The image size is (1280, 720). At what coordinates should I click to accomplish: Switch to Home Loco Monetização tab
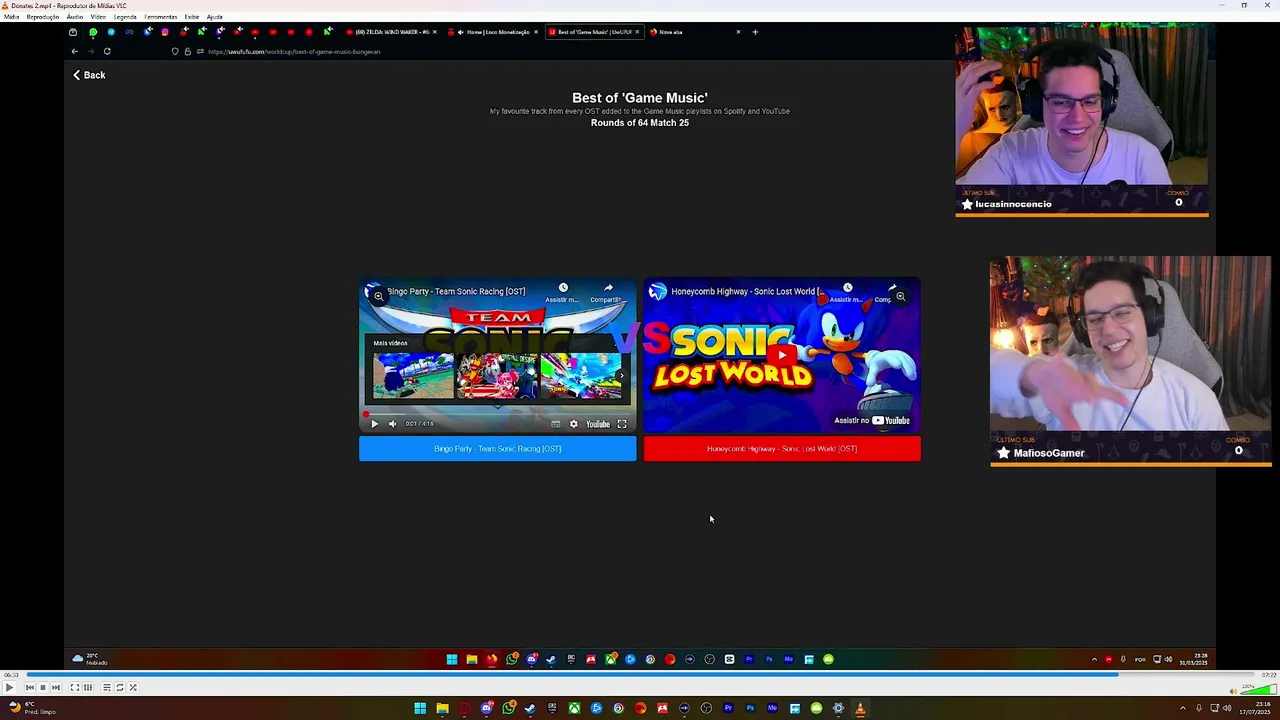click(x=497, y=32)
